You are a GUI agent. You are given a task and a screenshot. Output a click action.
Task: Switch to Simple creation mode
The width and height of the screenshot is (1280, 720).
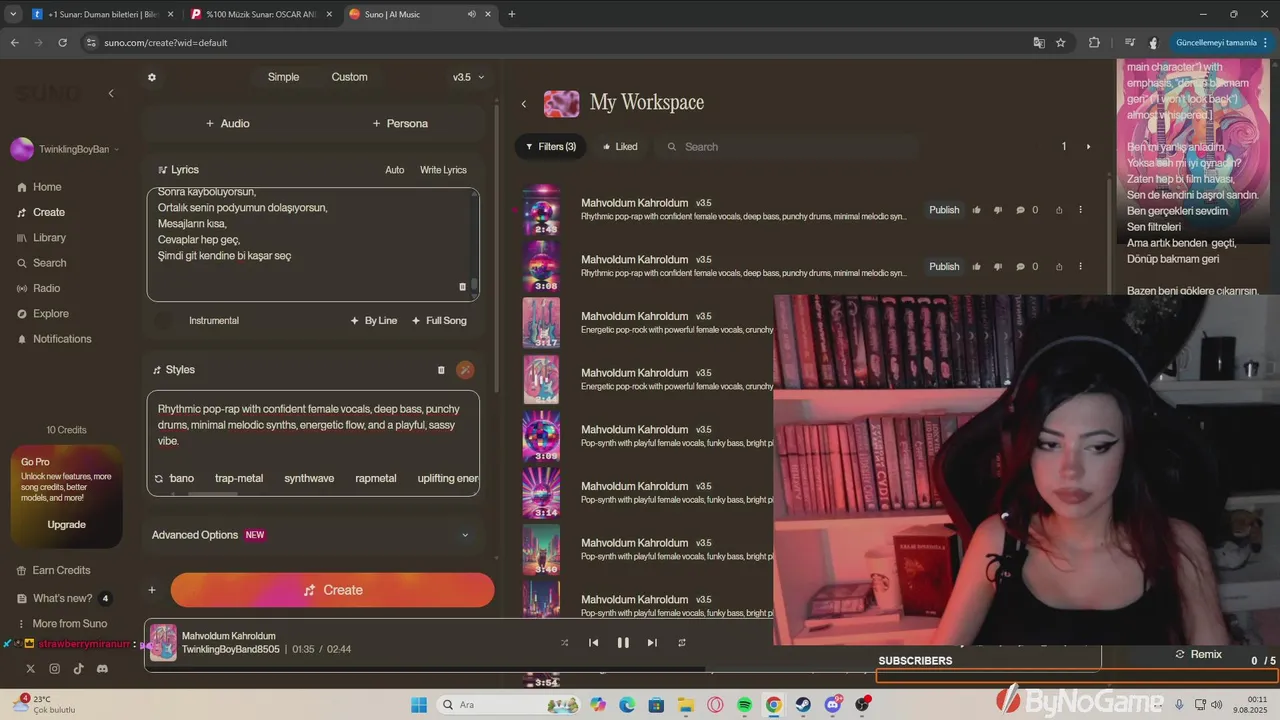pos(283,77)
